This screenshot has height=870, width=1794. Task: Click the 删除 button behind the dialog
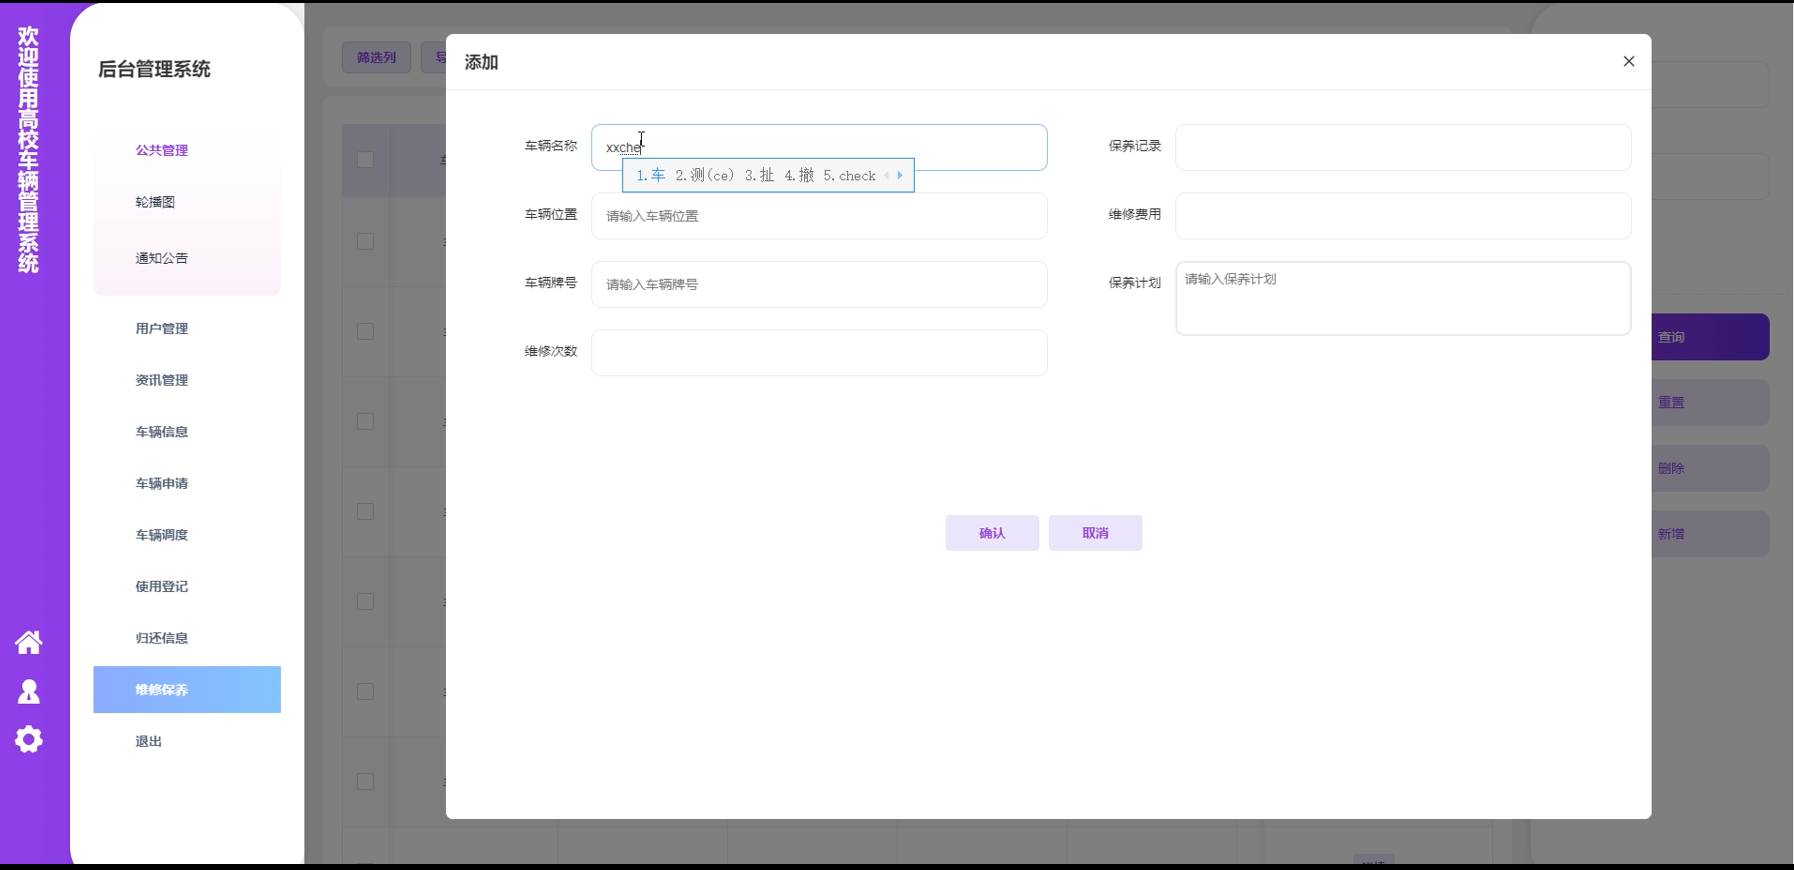(x=1710, y=468)
